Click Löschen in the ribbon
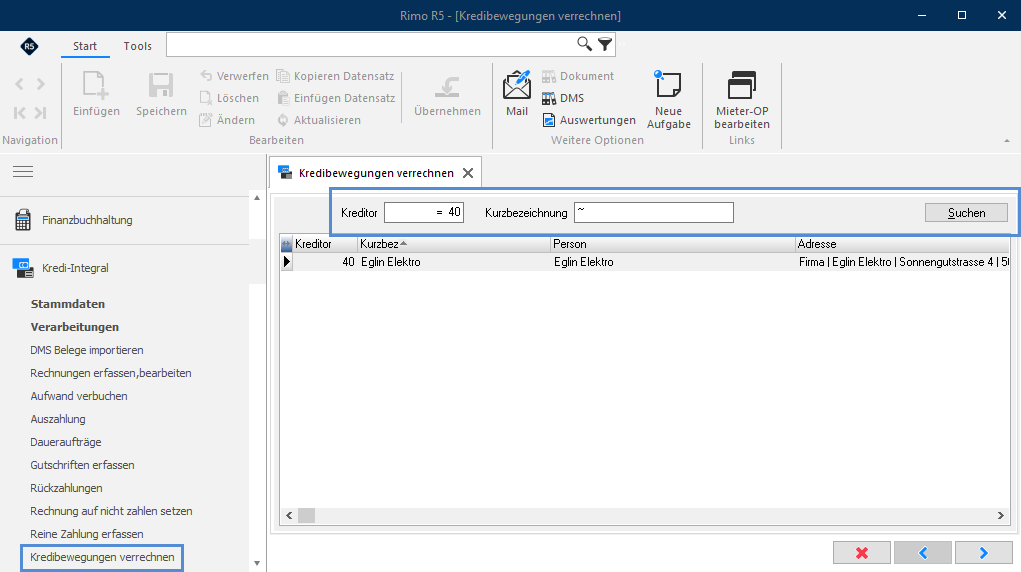 point(229,98)
